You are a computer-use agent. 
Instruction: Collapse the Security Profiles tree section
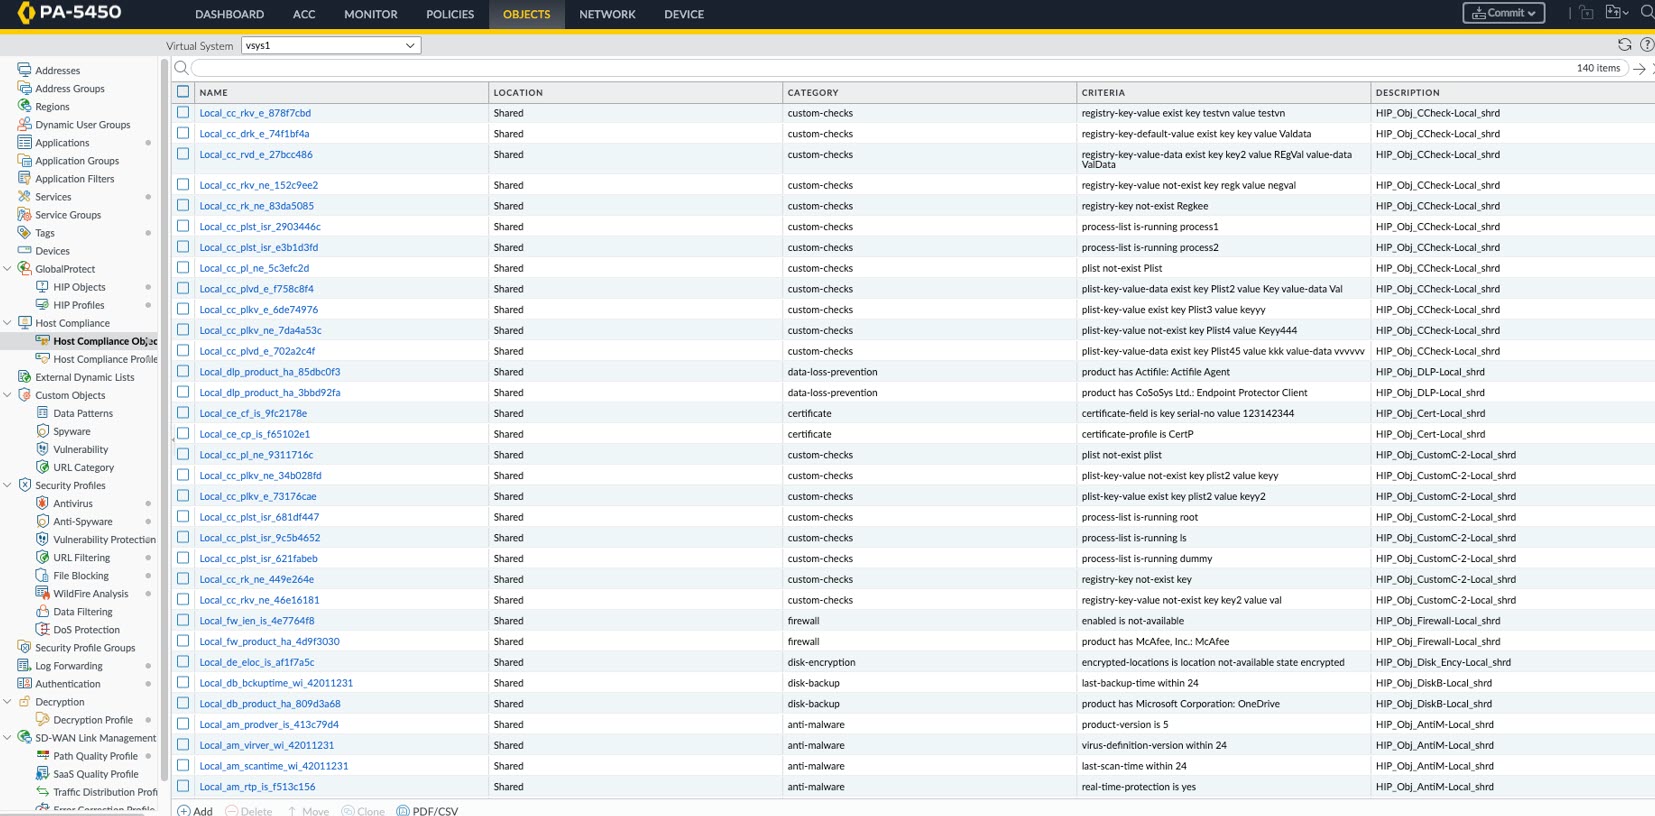(x=8, y=485)
